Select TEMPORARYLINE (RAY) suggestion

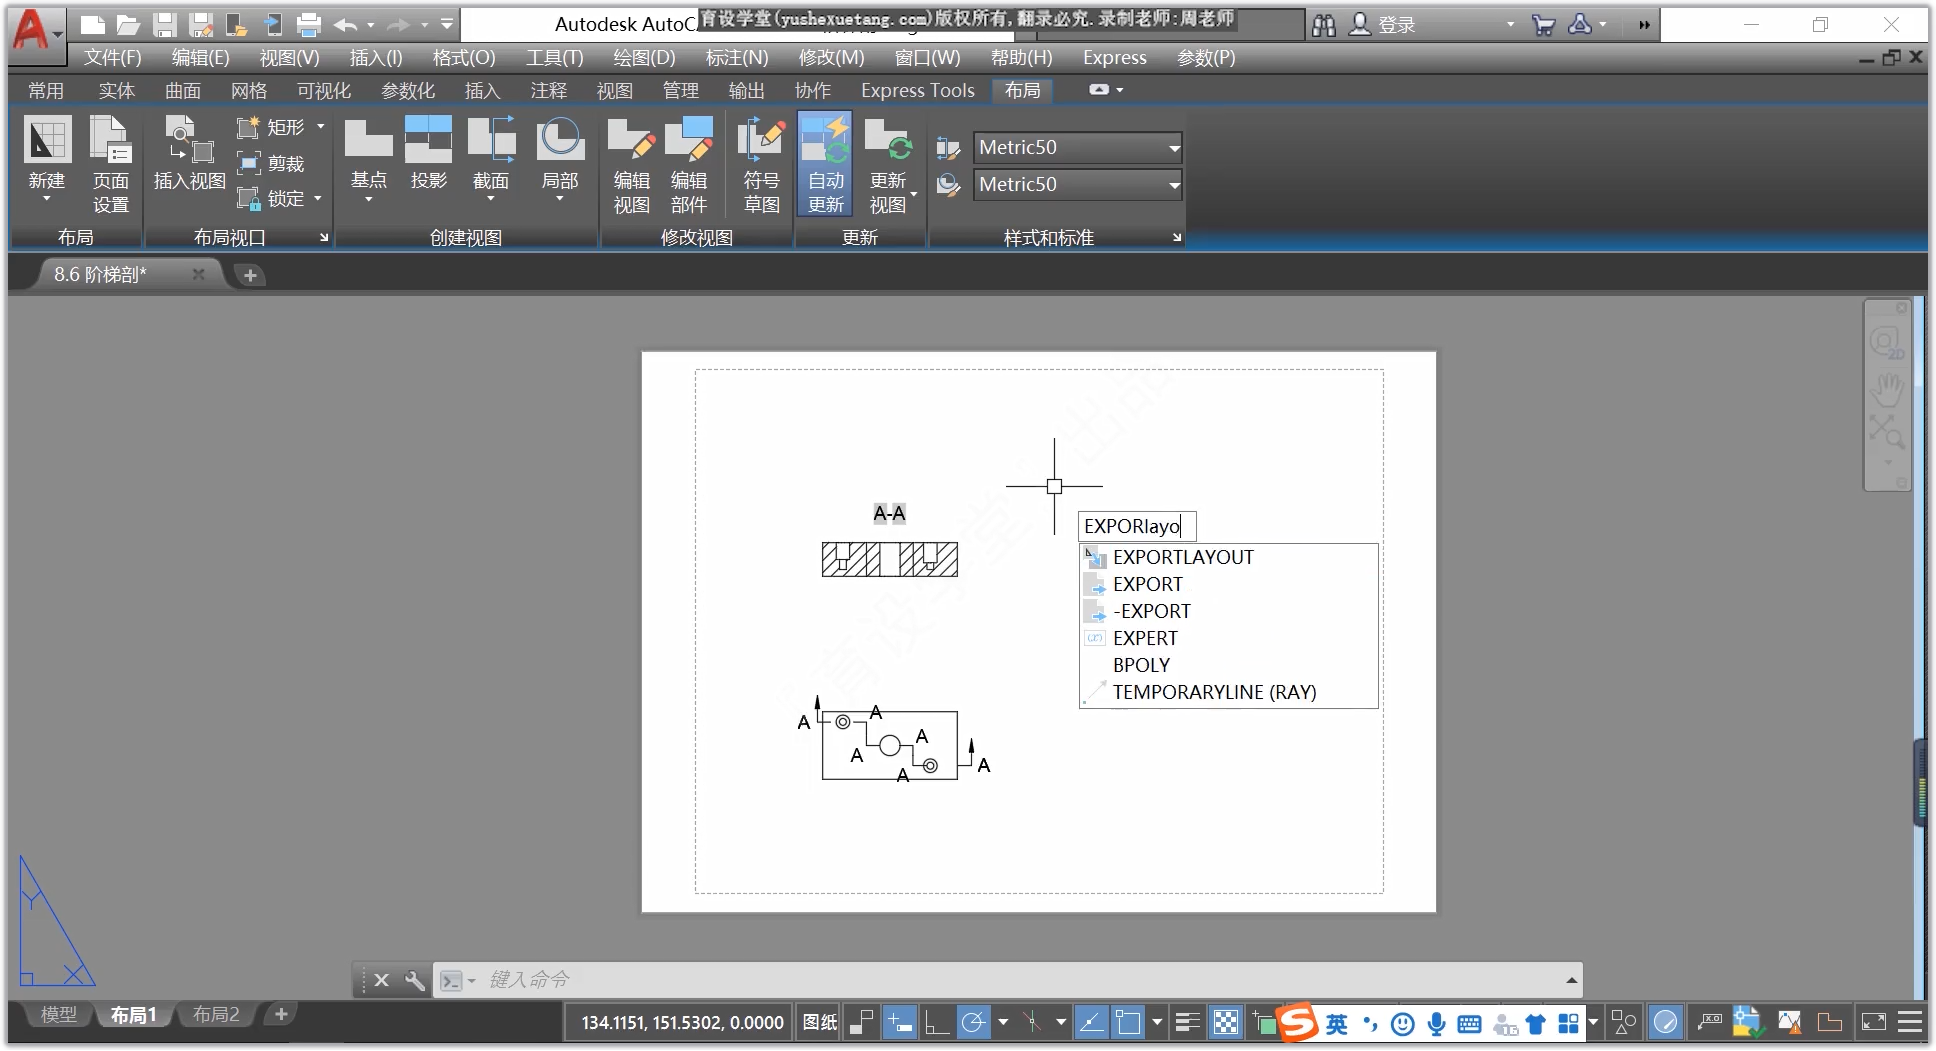[x=1229, y=693]
